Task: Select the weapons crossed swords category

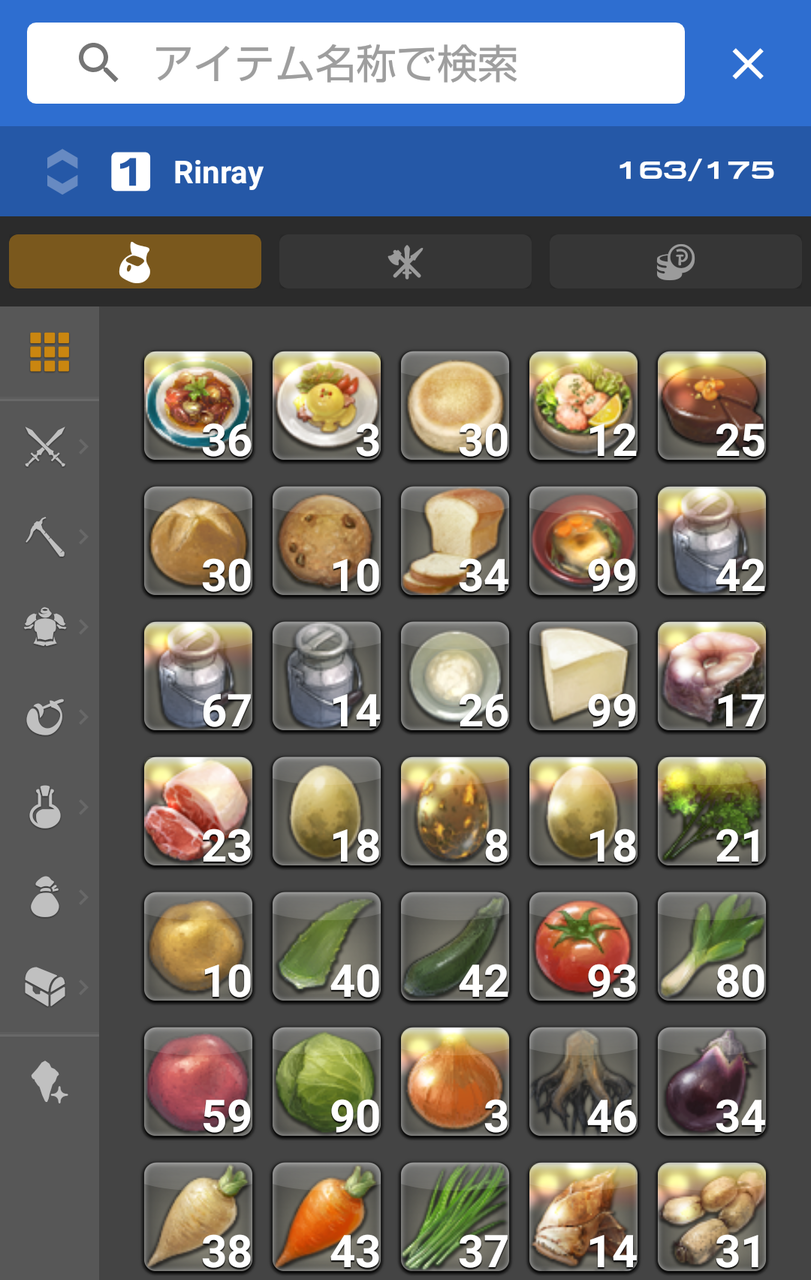Action: coord(45,446)
